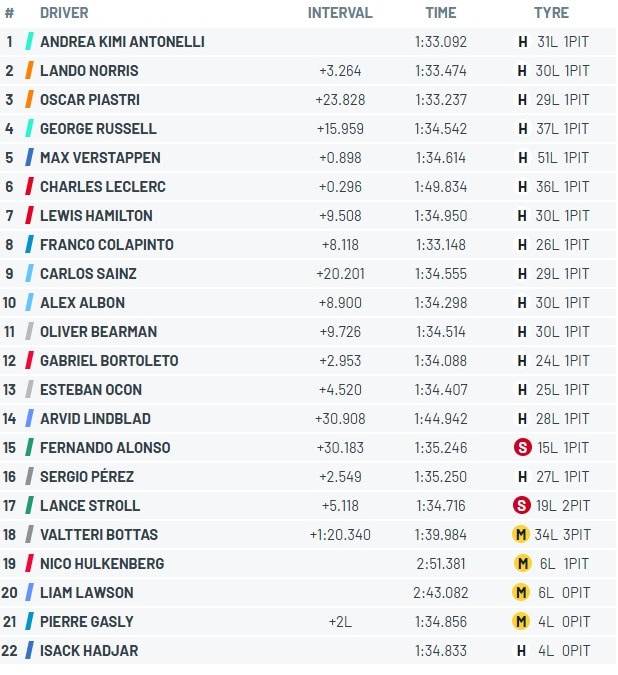Click the orange team color bar beside Oscar Piastri
Screen dimensions: 618x675
point(29,99)
